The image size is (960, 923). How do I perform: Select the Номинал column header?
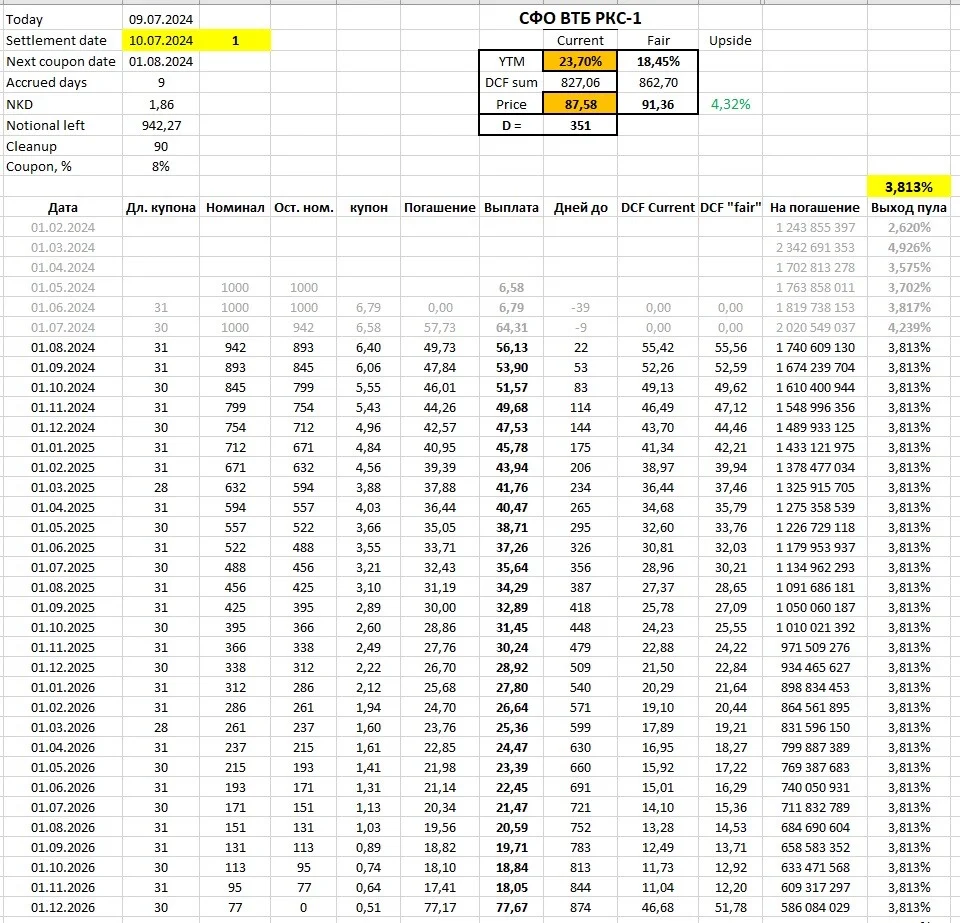pos(235,207)
